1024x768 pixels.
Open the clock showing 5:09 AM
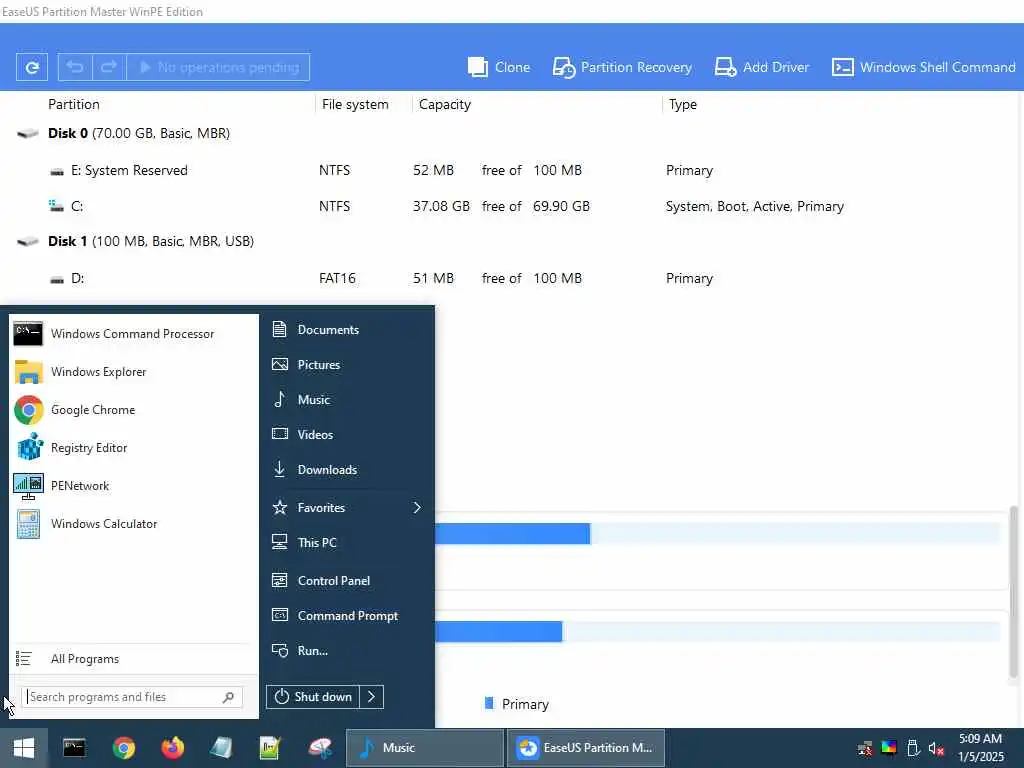tap(980, 748)
